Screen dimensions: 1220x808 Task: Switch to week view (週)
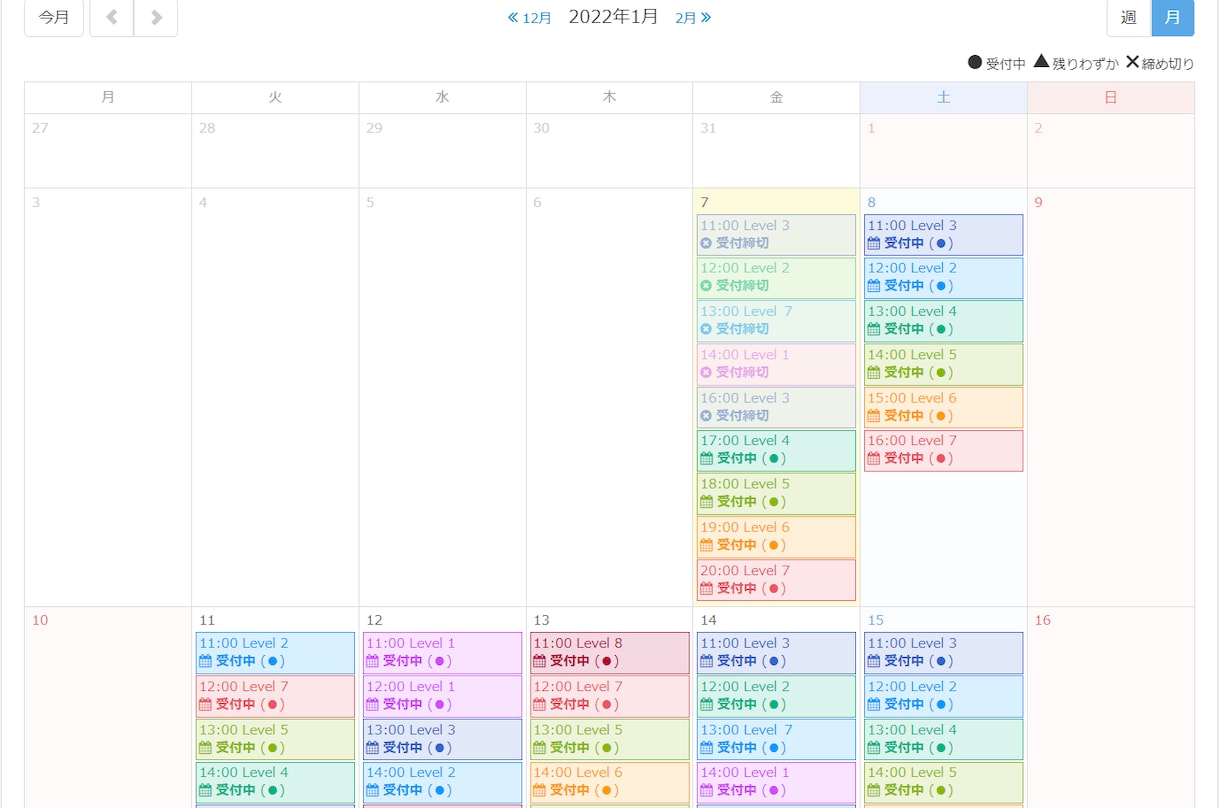[x=1129, y=17]
